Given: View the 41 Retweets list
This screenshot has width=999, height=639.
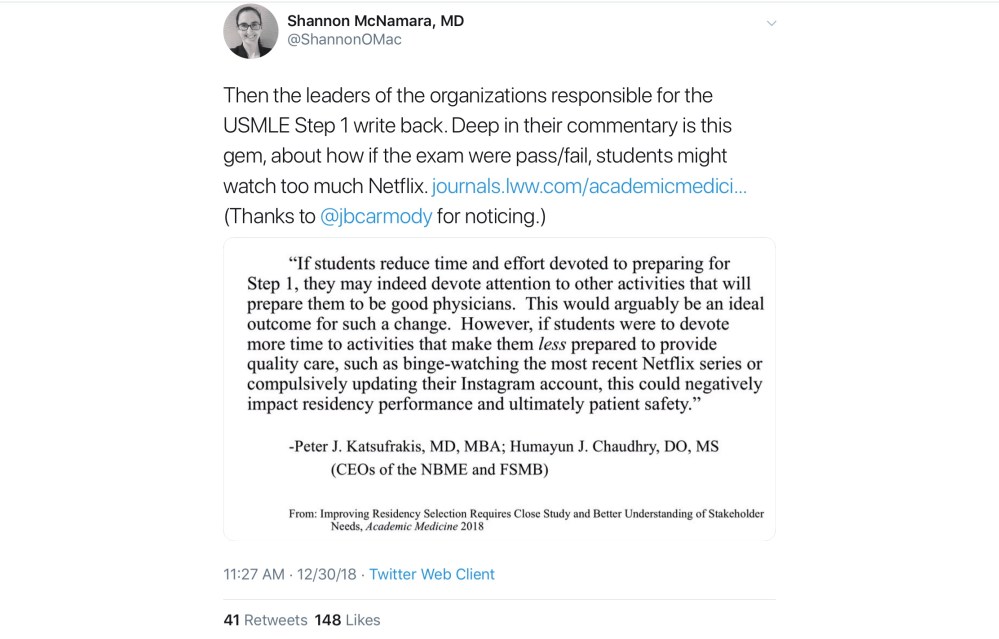Looking at the screenshot, I should pyautogui.click(x=265, y=620).
